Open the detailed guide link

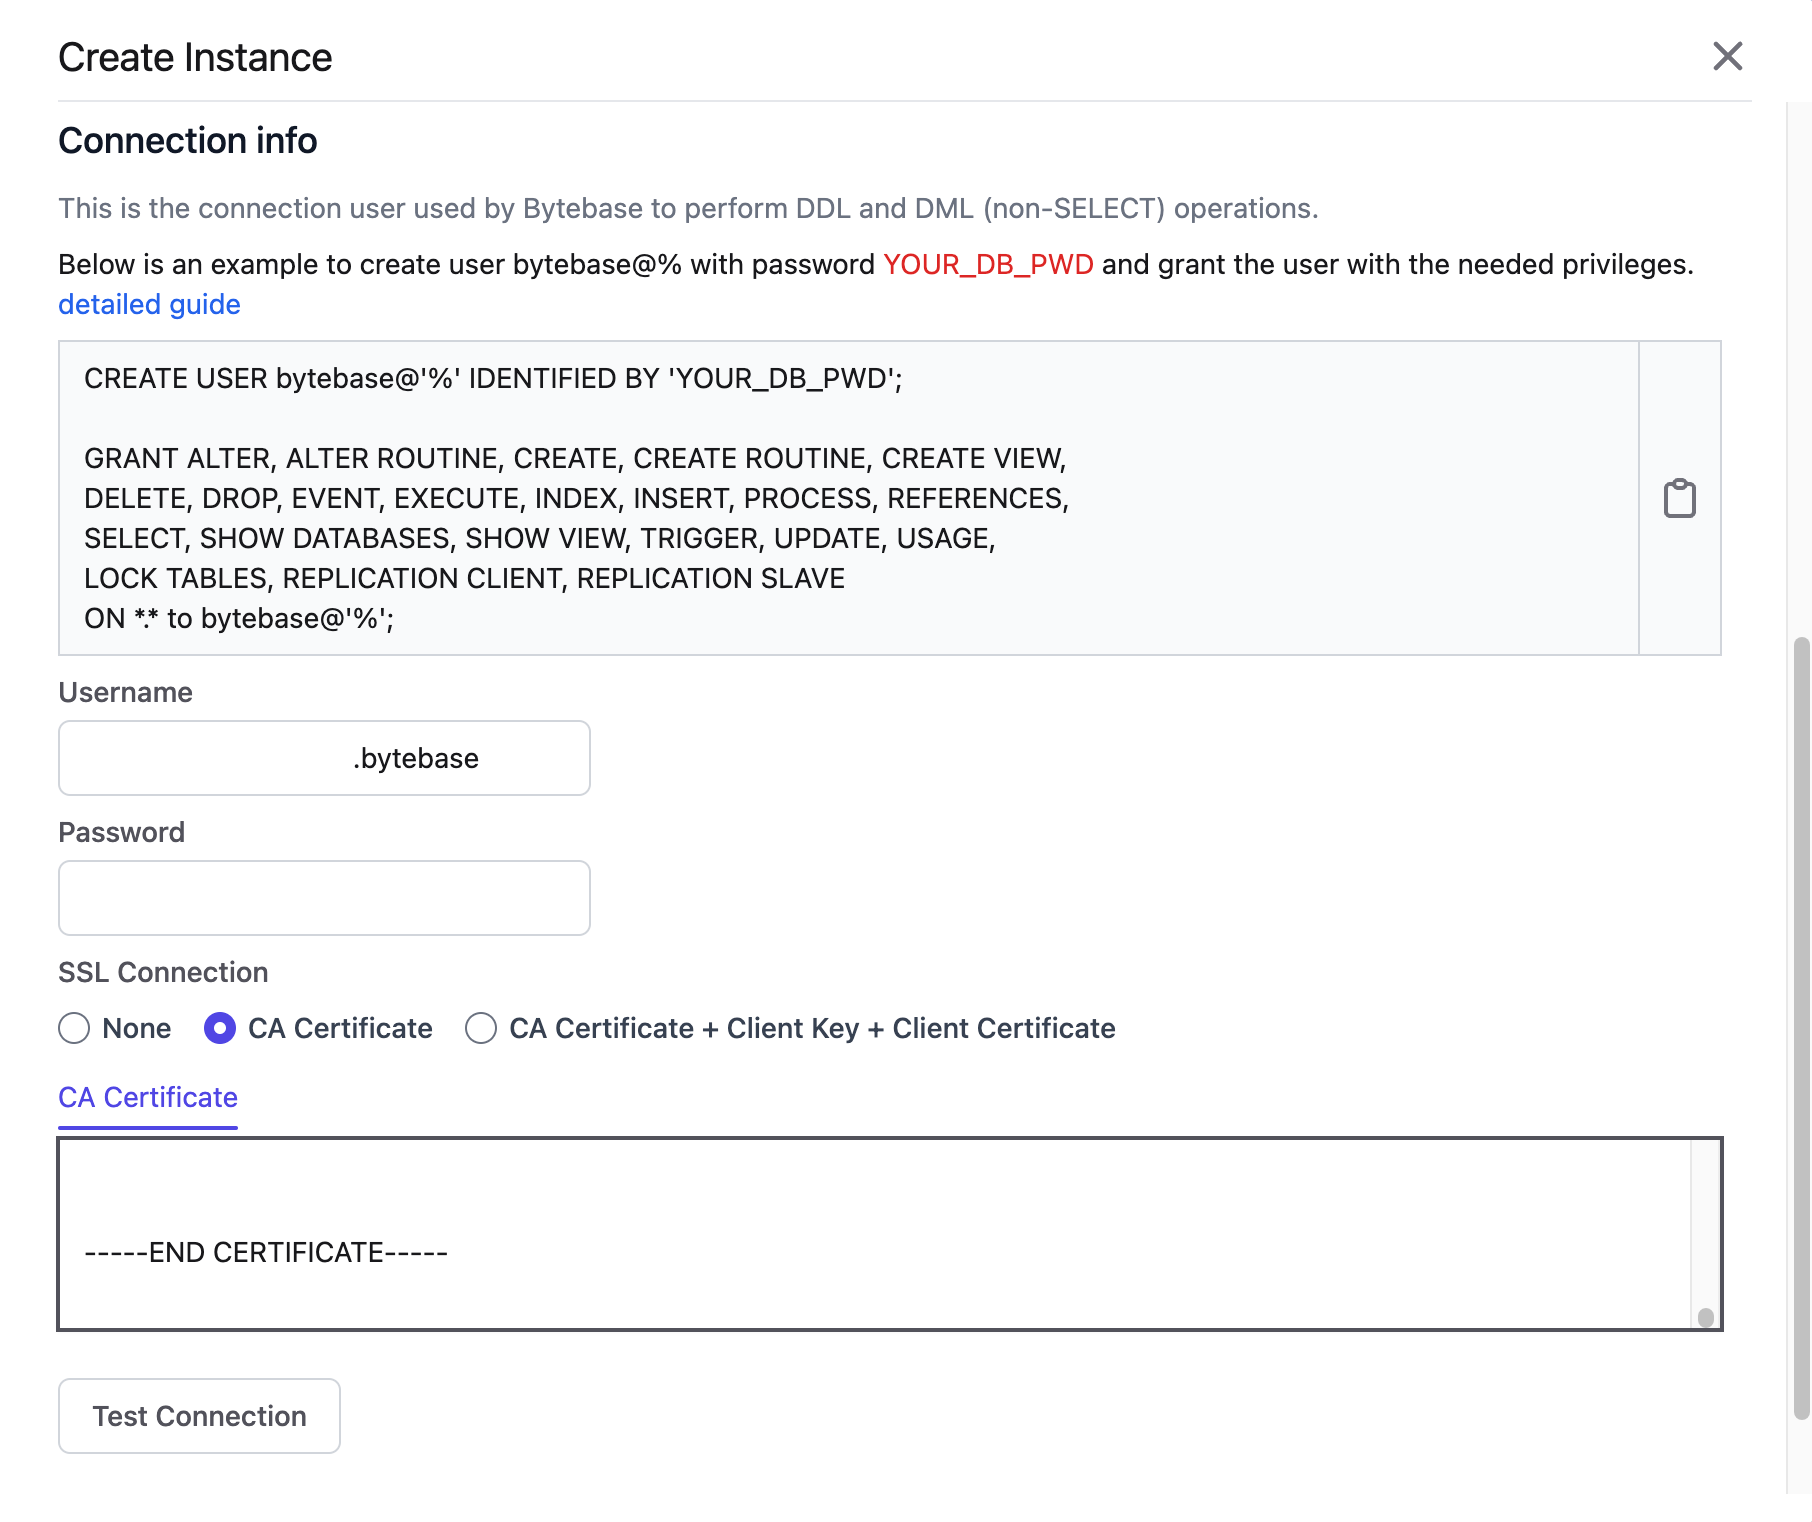click(x=148, y=304)
